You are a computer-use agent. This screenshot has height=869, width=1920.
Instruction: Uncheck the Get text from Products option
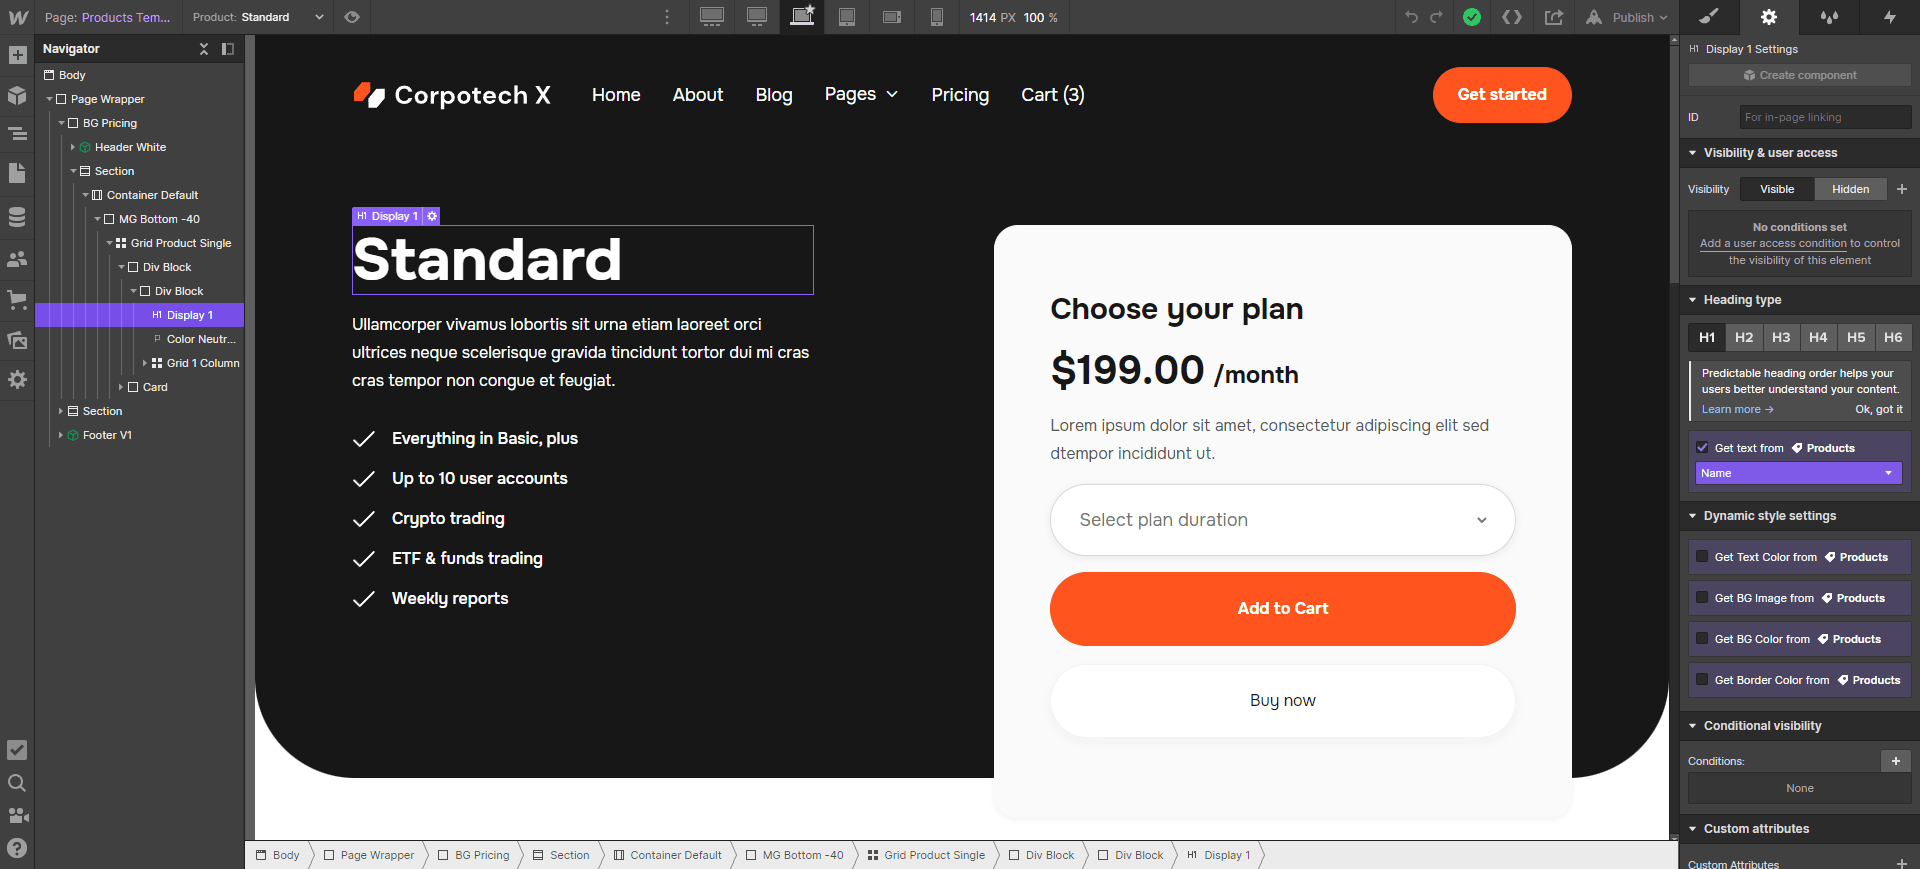[x=1703, y=448]
